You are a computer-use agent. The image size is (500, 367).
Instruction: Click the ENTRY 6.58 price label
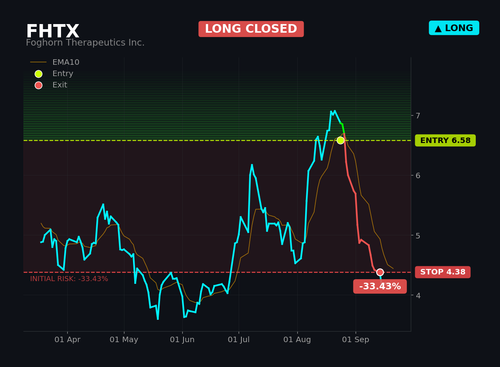pyautogui.click(x=445, y=140)
